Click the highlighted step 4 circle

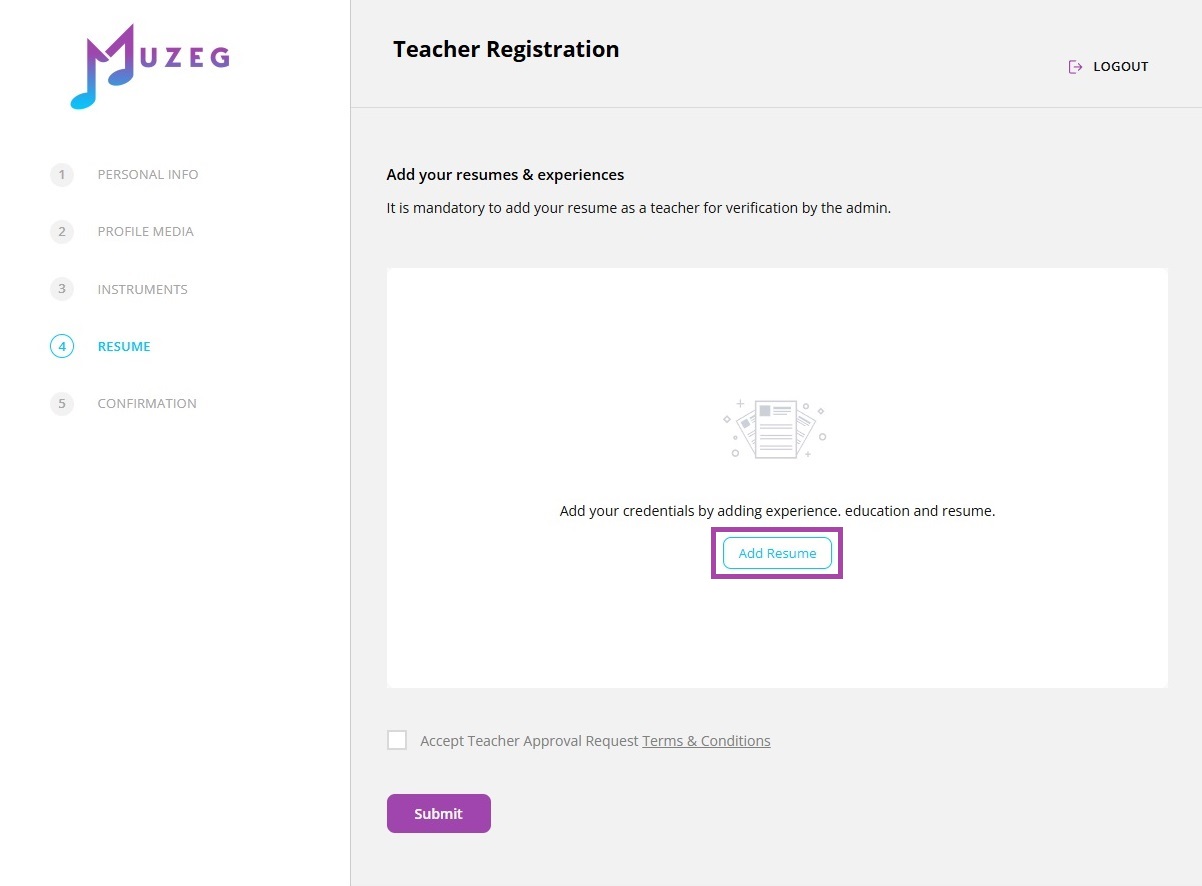click(x=62, y=347)
